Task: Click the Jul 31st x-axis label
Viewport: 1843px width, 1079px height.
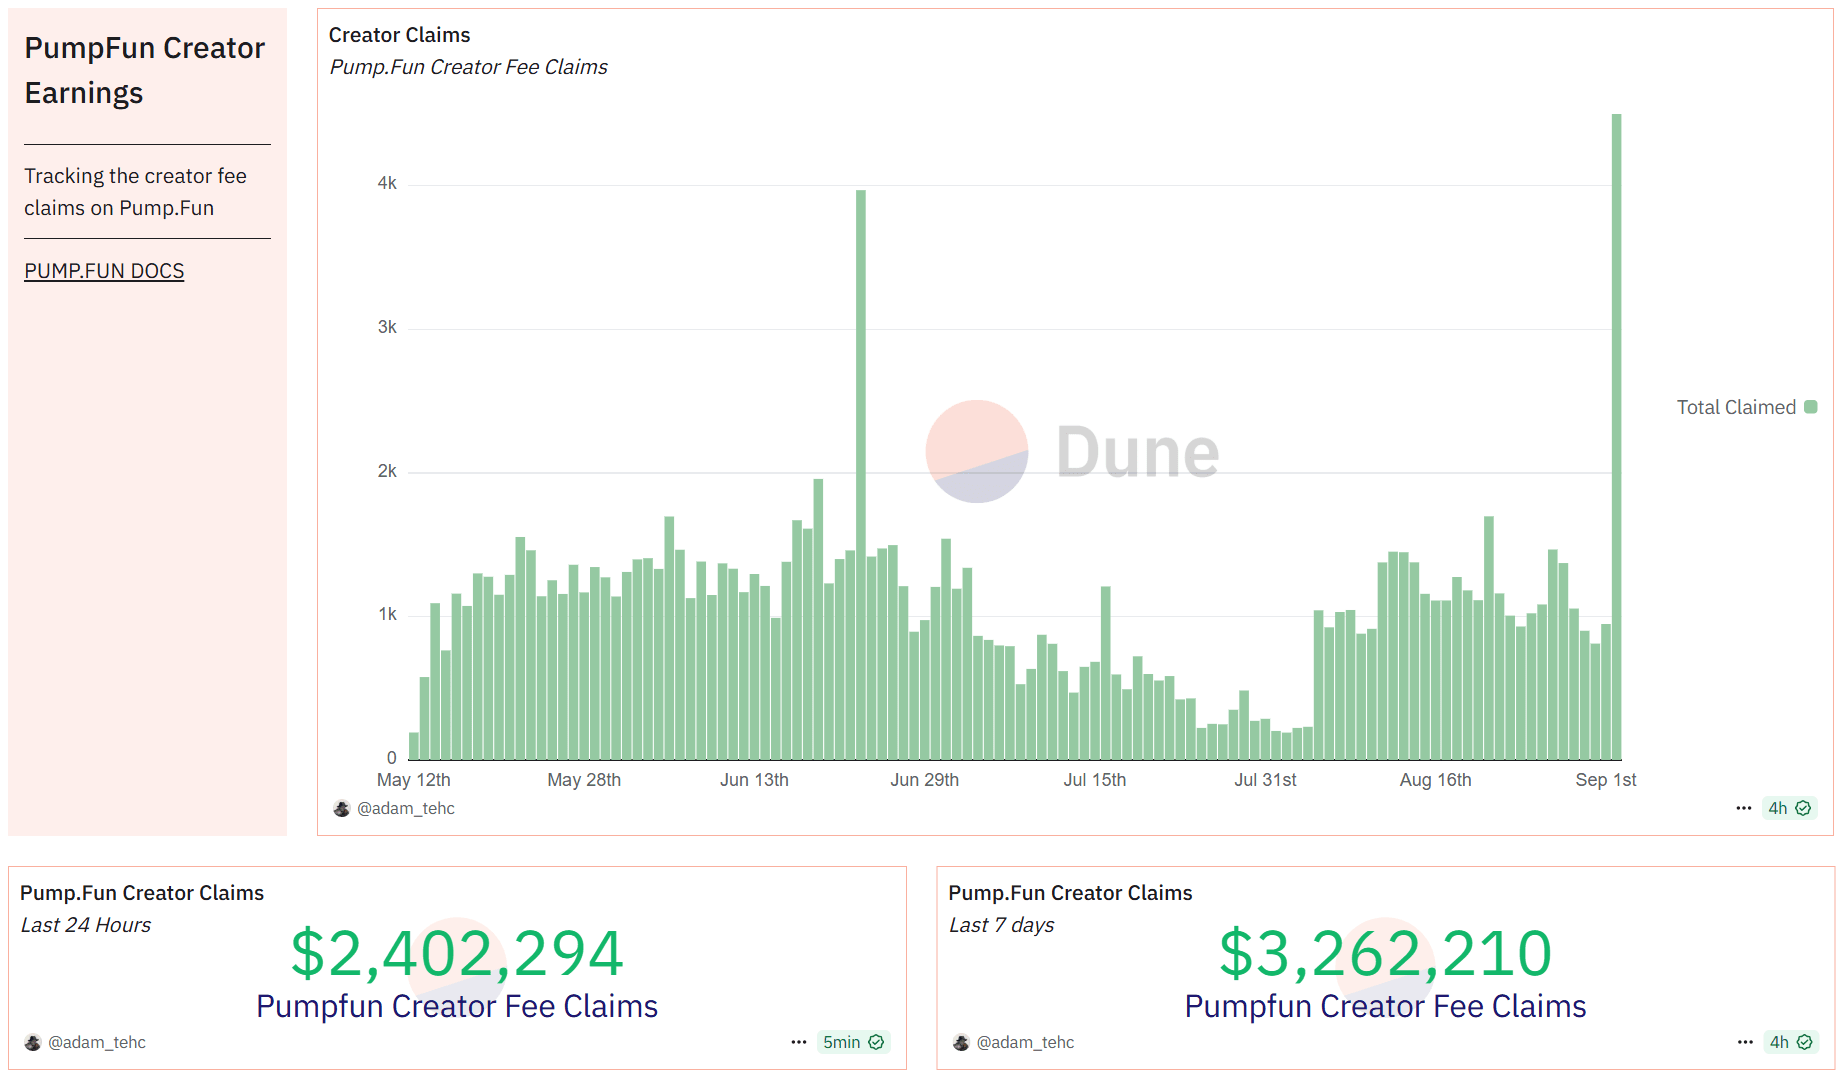Action: pyautogui.click(x=1265, y=780)
